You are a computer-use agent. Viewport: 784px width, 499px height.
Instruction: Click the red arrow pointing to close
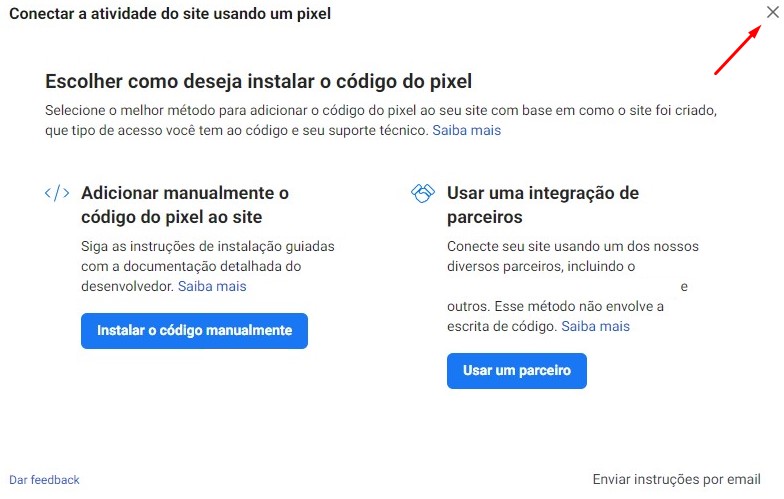click(739, 52)
